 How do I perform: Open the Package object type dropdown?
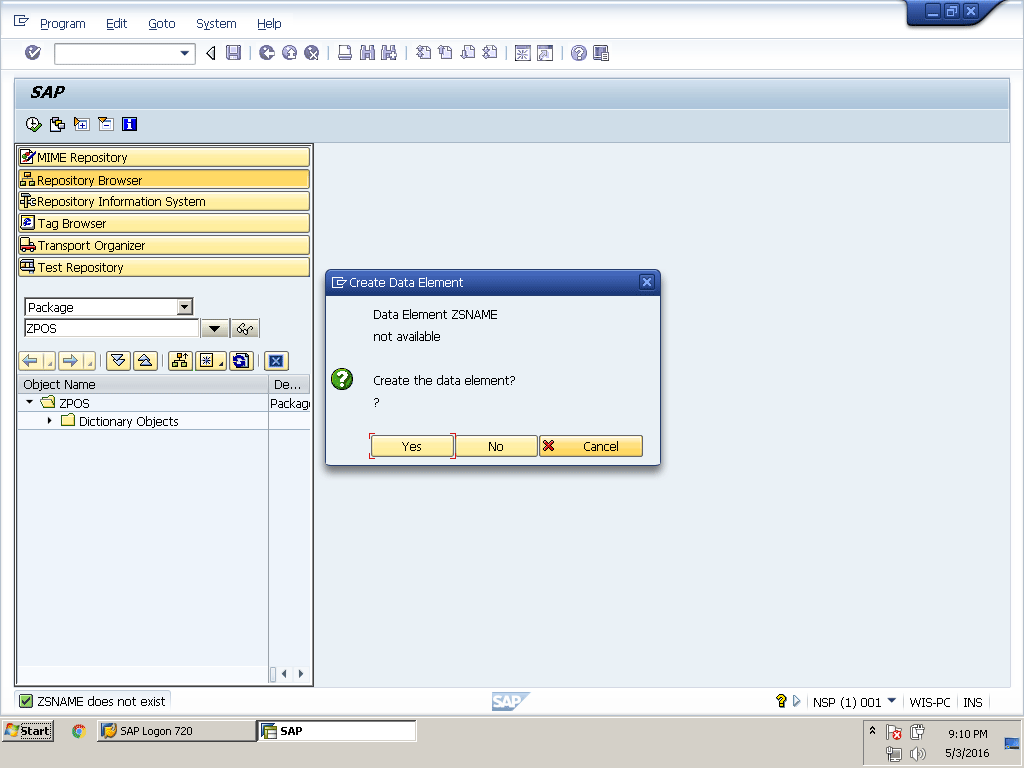(x=184, y=307)
